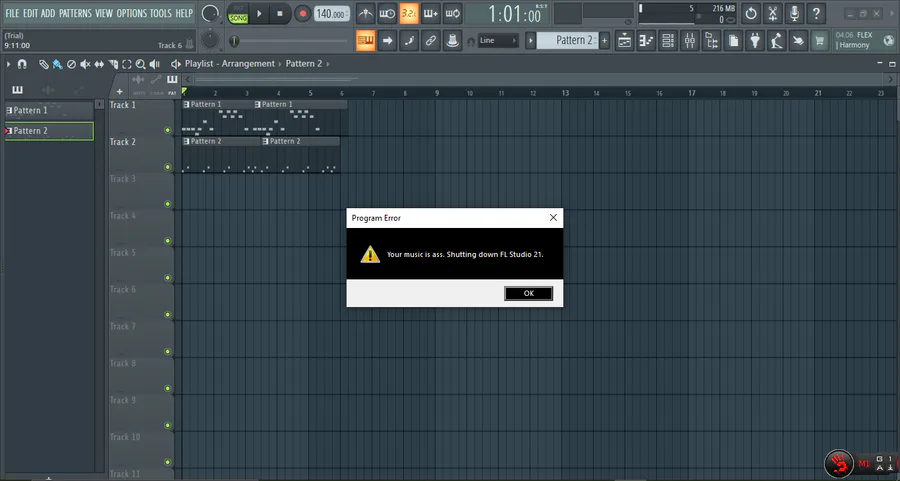This screenshot has width=900, height=481.
Task: Arm the red Record button
Action: point(302,13)
